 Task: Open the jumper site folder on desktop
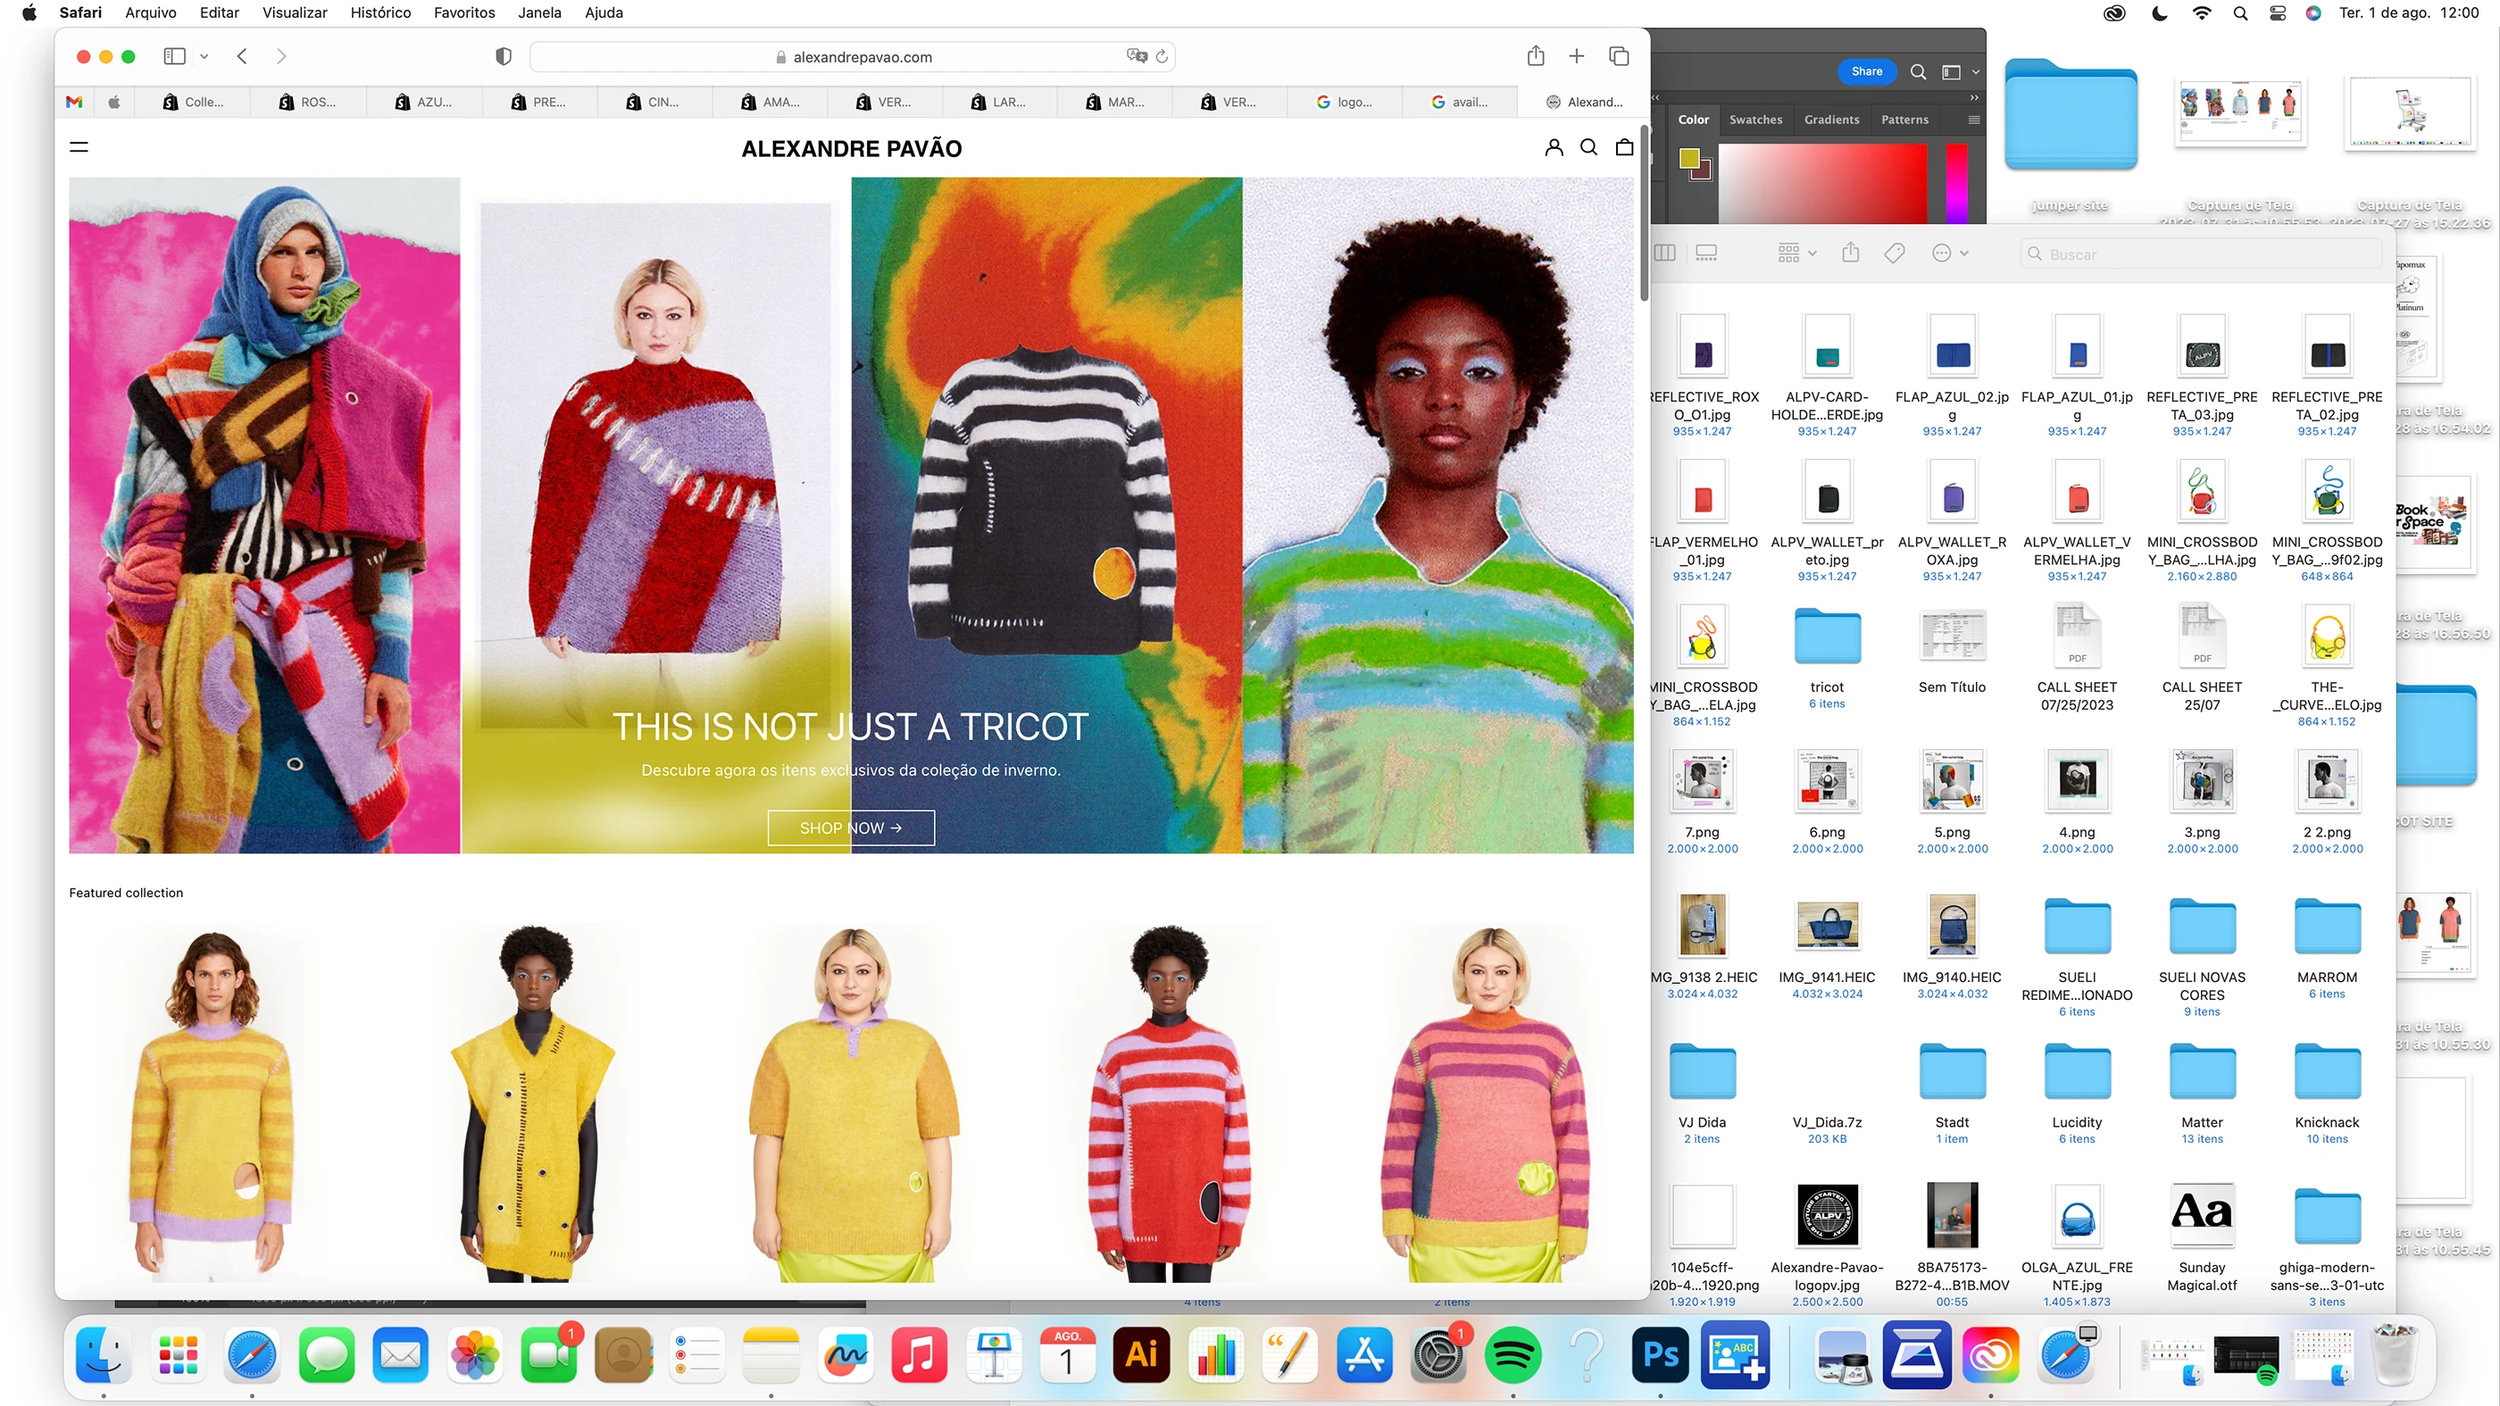[x=2071, y=115]
